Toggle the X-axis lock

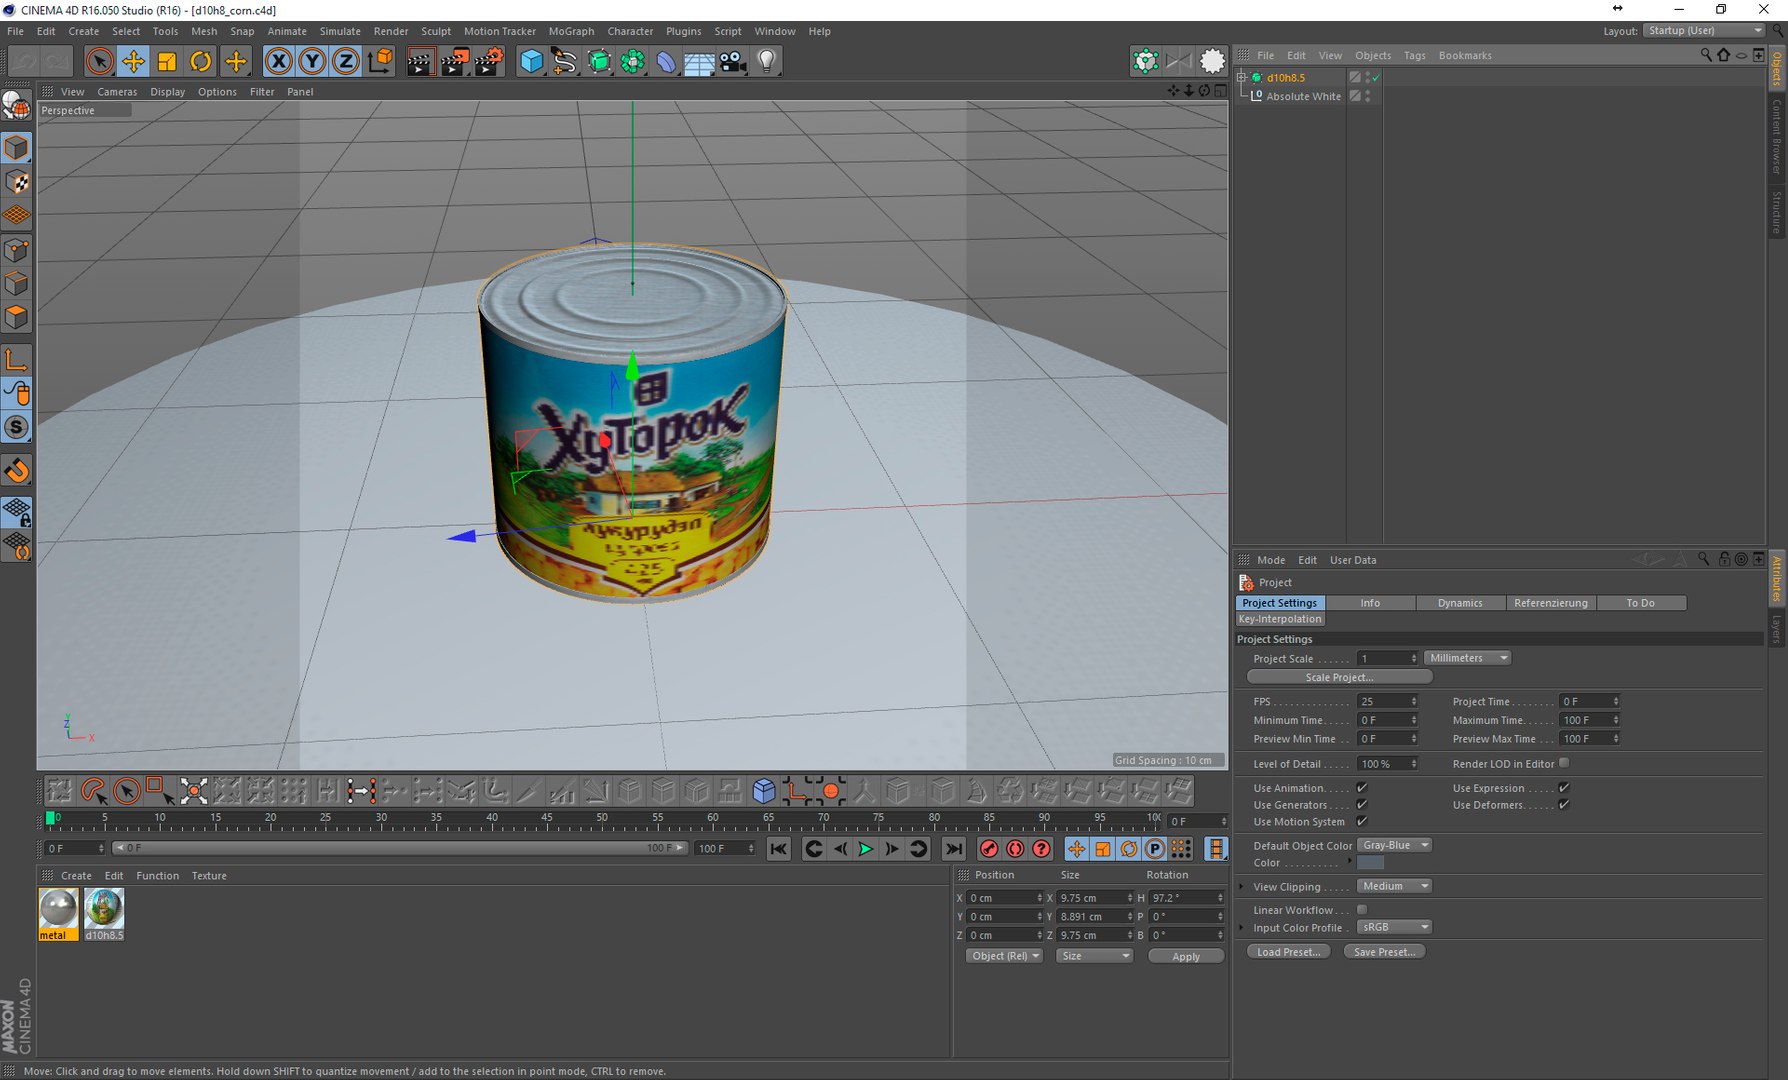pos(279,62)
